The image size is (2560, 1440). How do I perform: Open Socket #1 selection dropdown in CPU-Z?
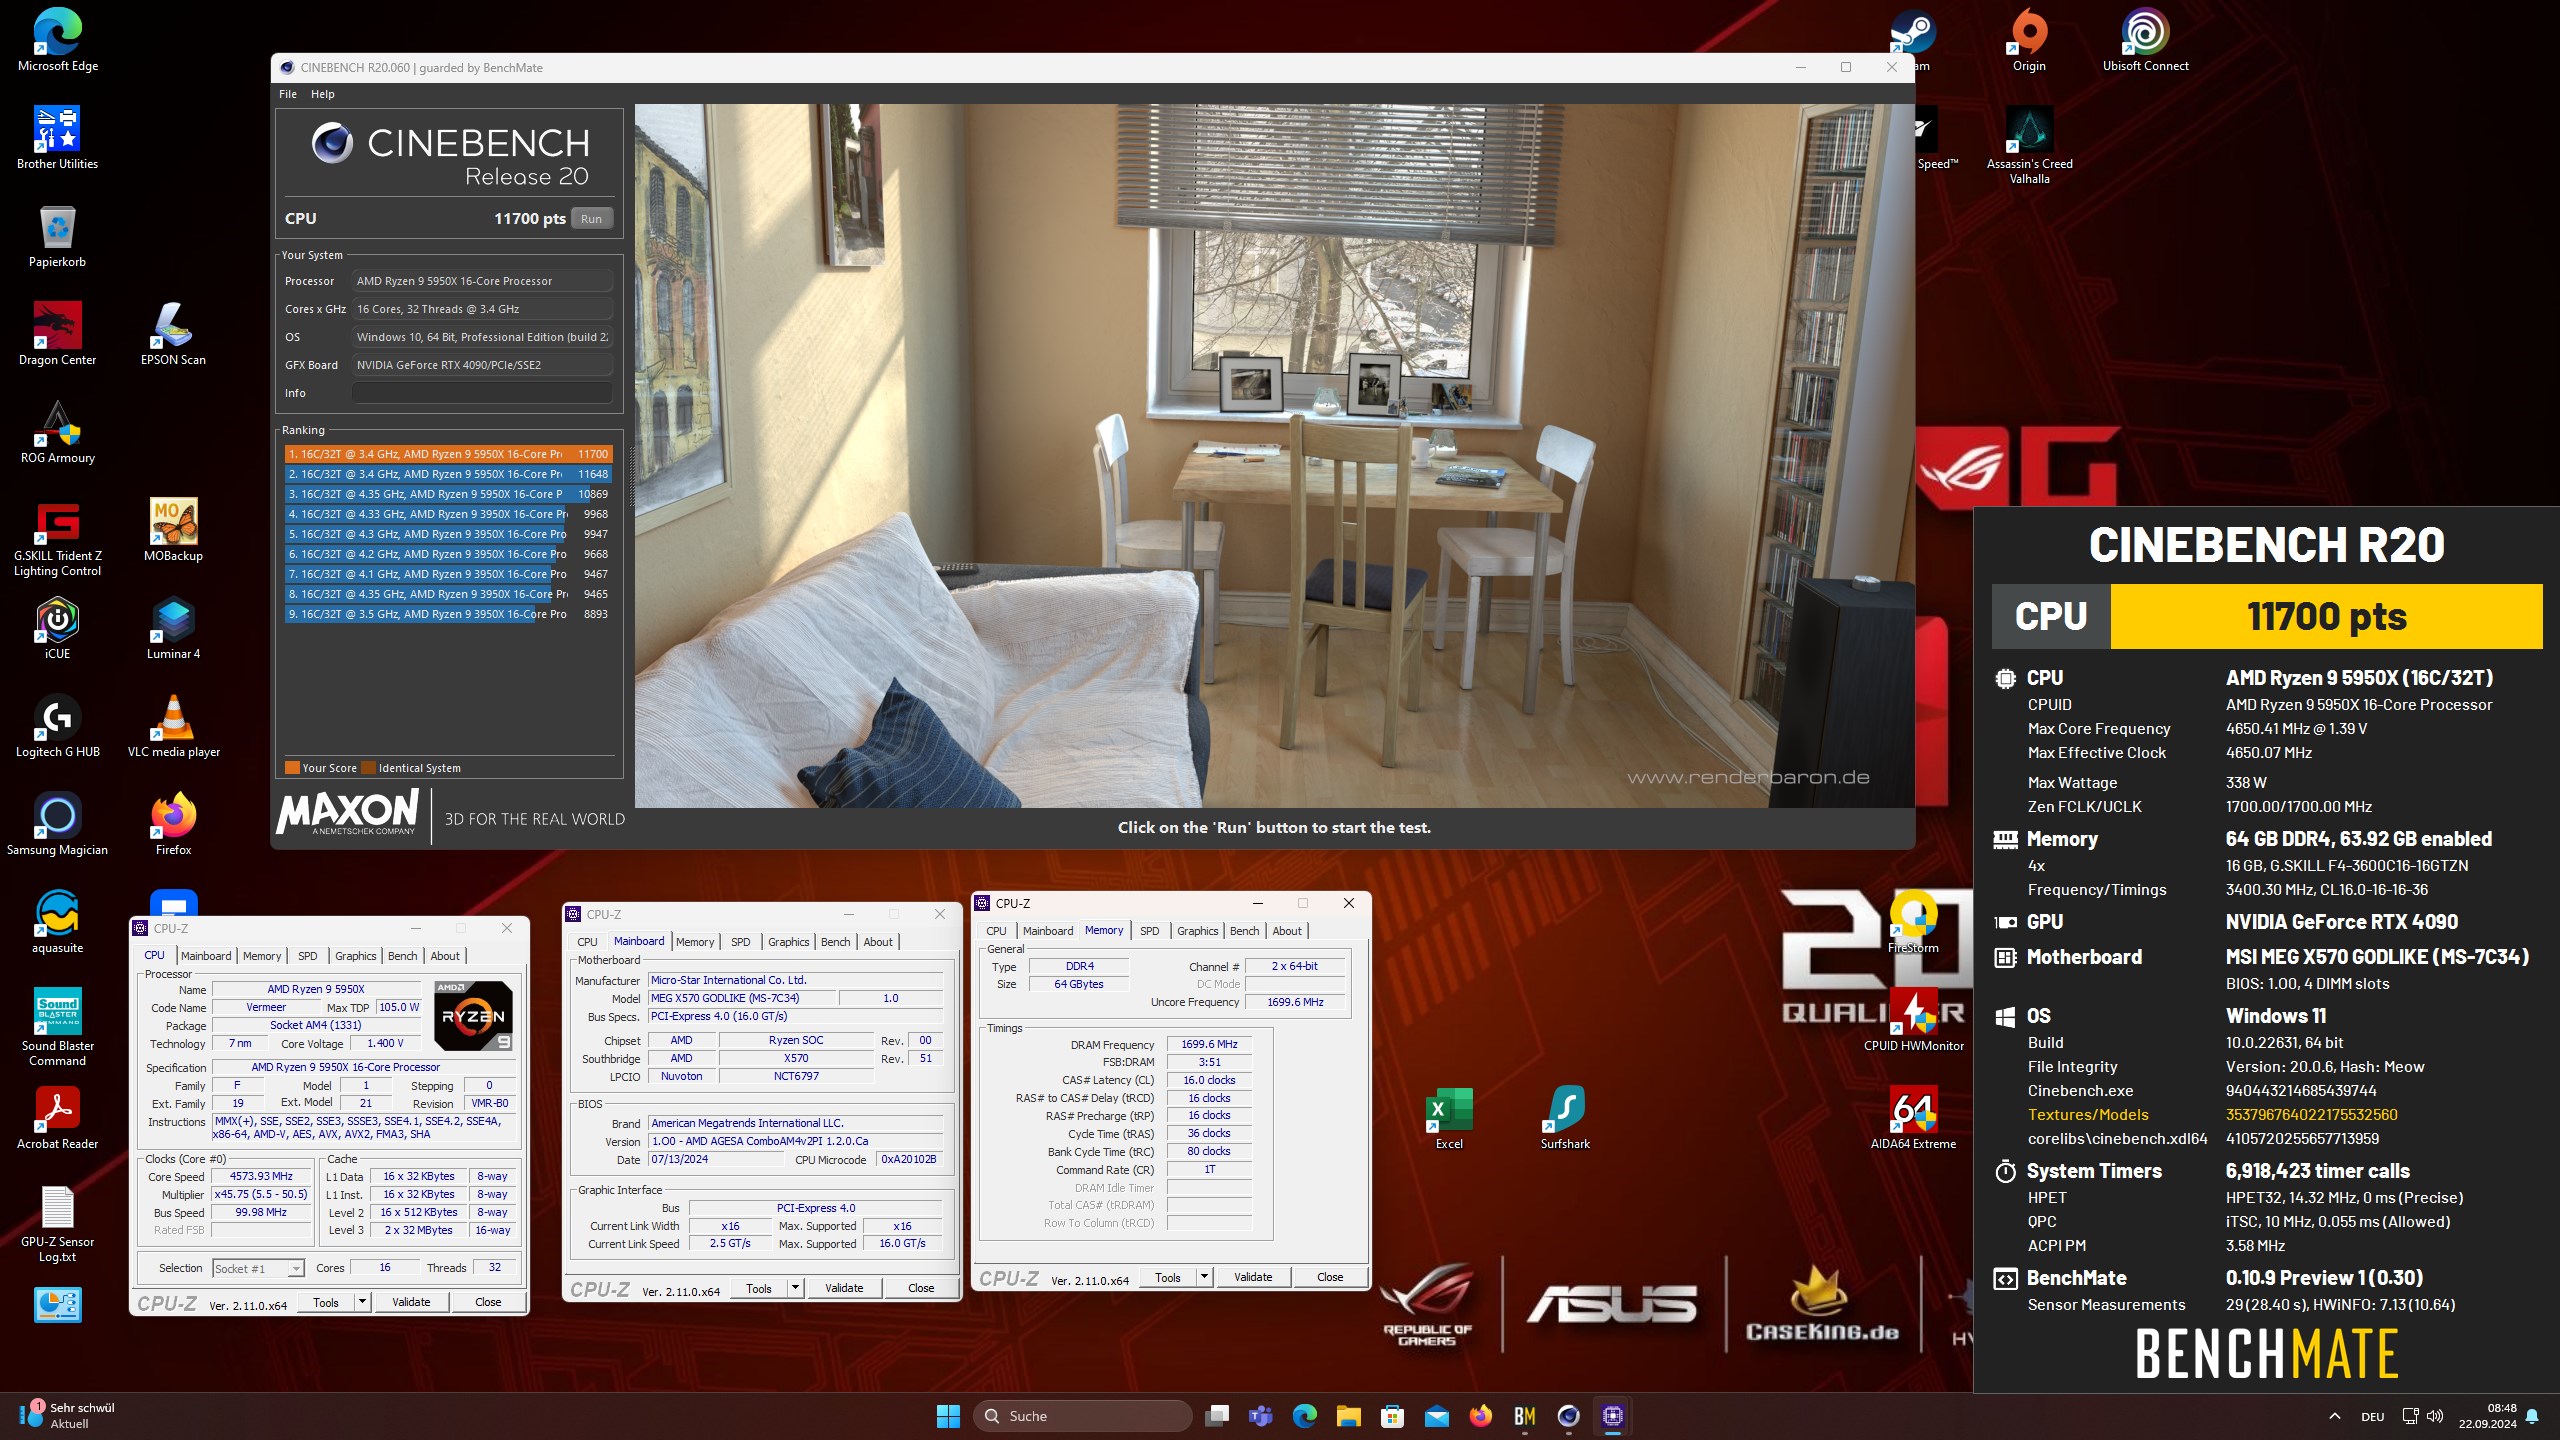click(257, 1269)
